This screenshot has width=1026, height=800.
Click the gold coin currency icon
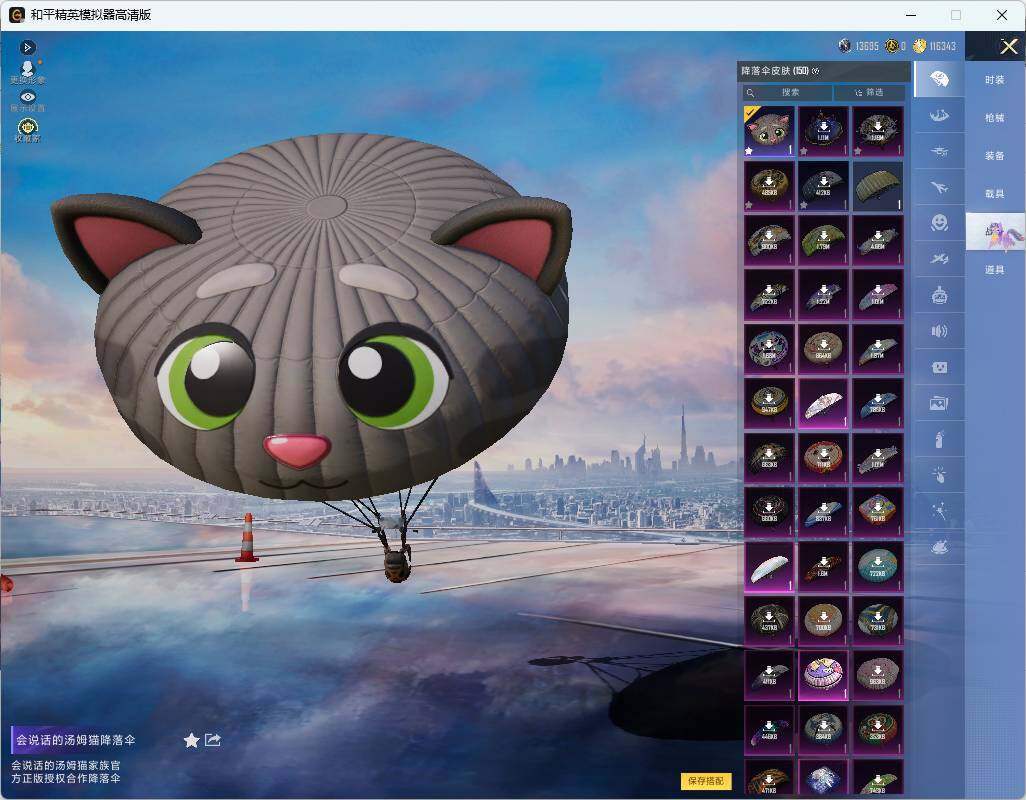[919, 46]
